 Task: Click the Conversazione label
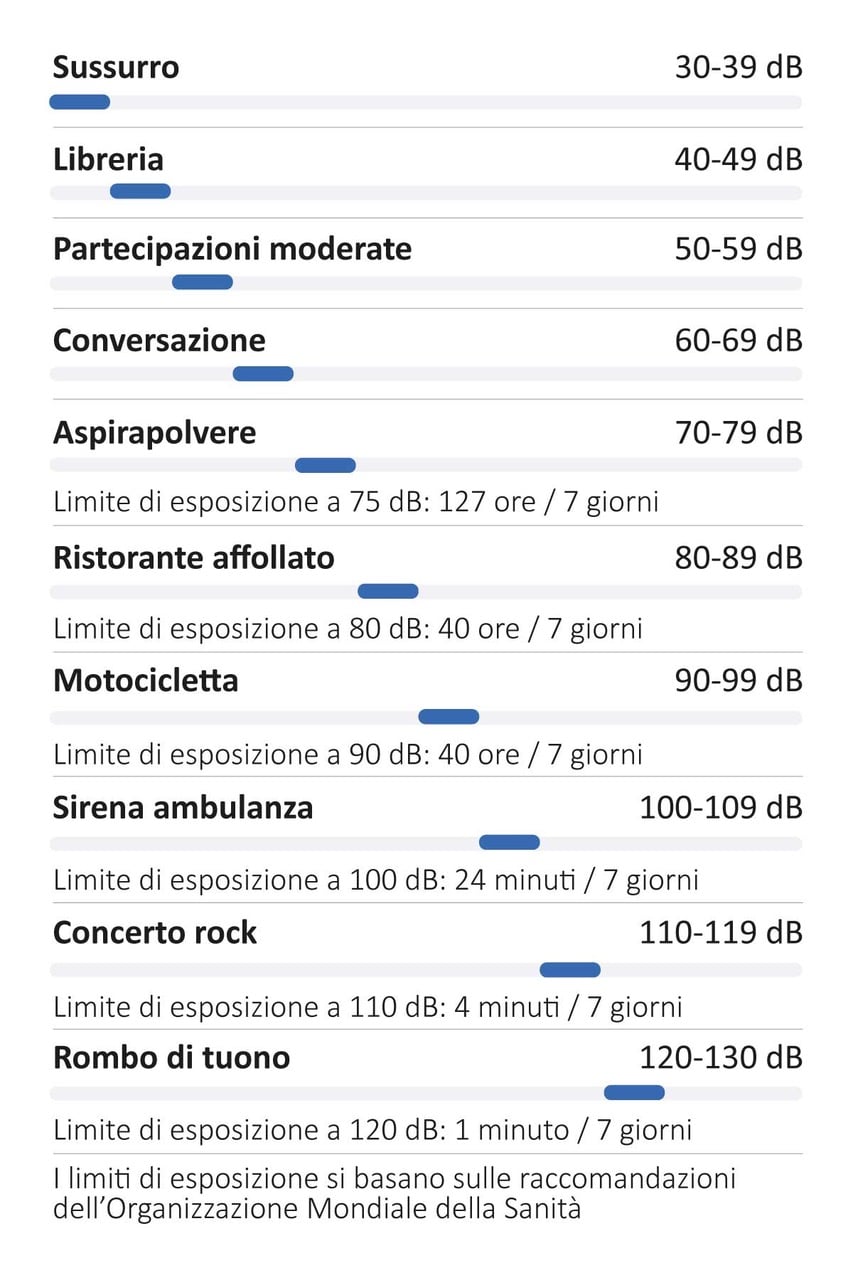coord(159,340)
